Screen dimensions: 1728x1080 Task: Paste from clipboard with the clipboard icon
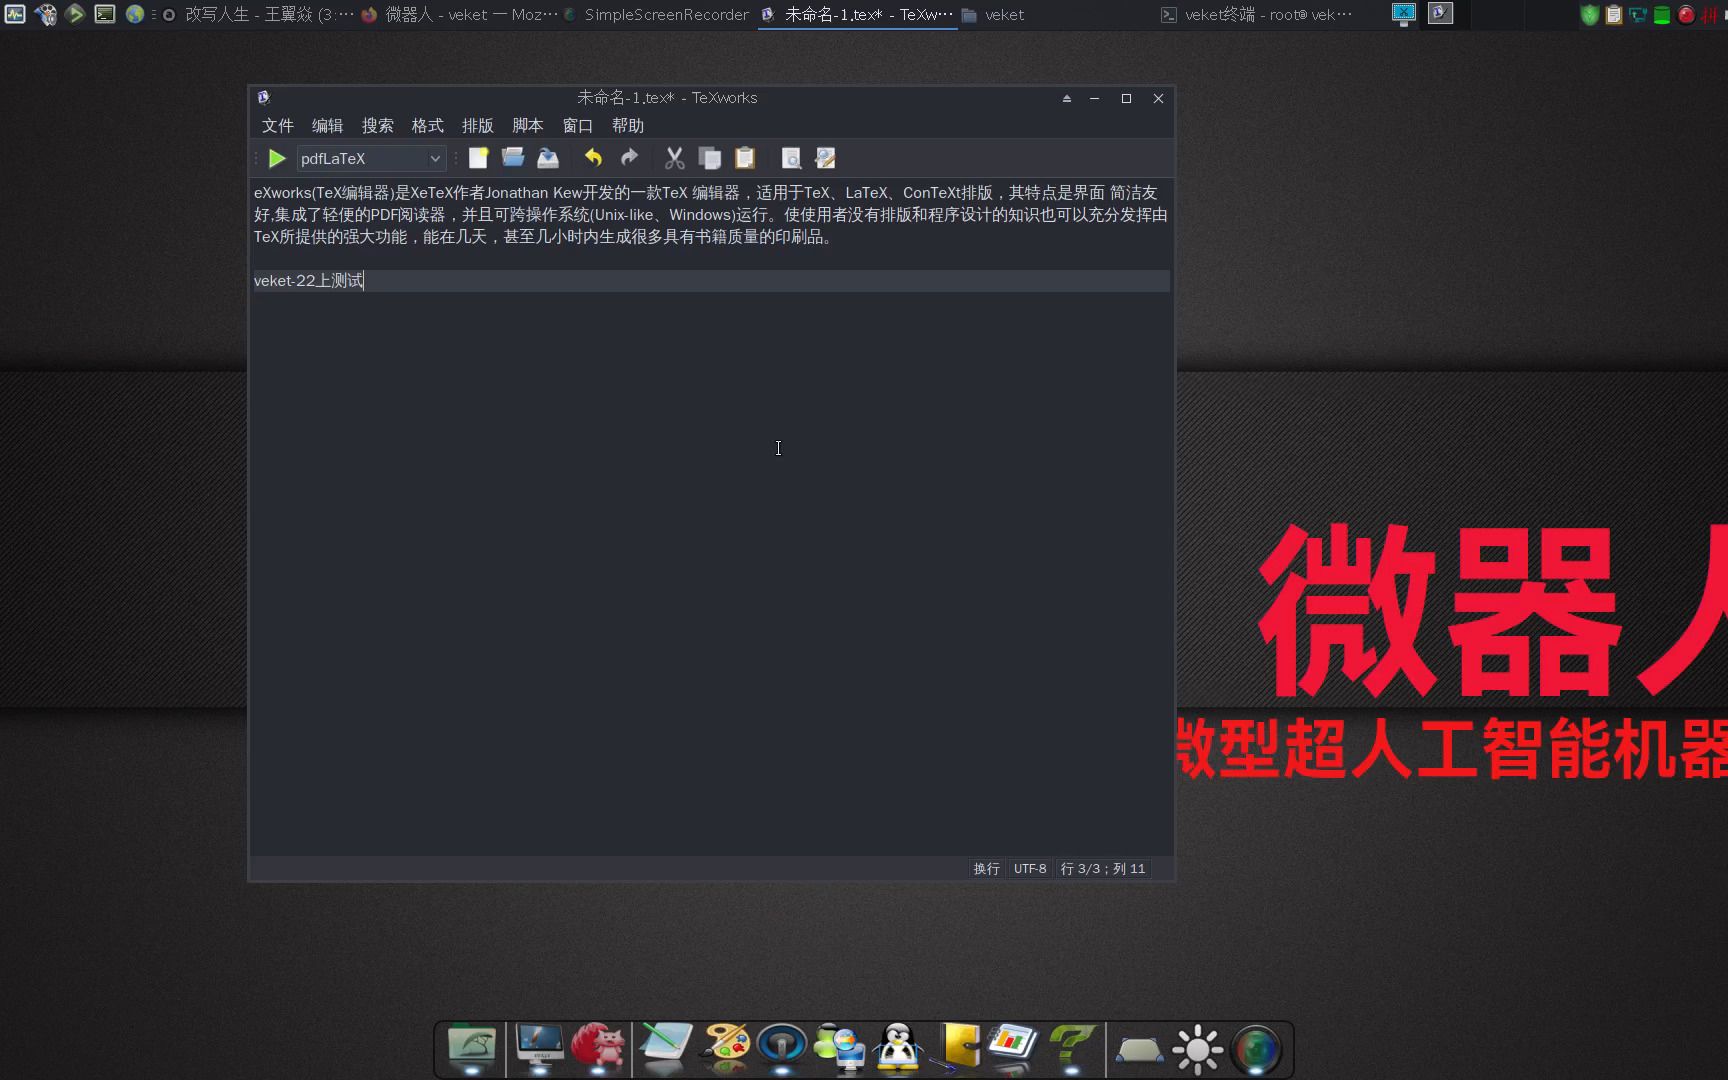pos(745,158)
